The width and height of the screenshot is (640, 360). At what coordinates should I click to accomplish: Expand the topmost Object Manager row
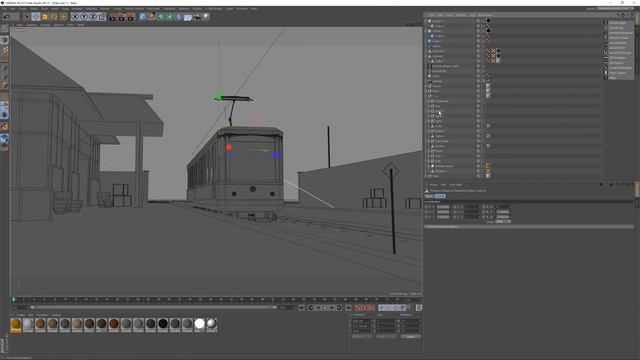coord(426,21)
